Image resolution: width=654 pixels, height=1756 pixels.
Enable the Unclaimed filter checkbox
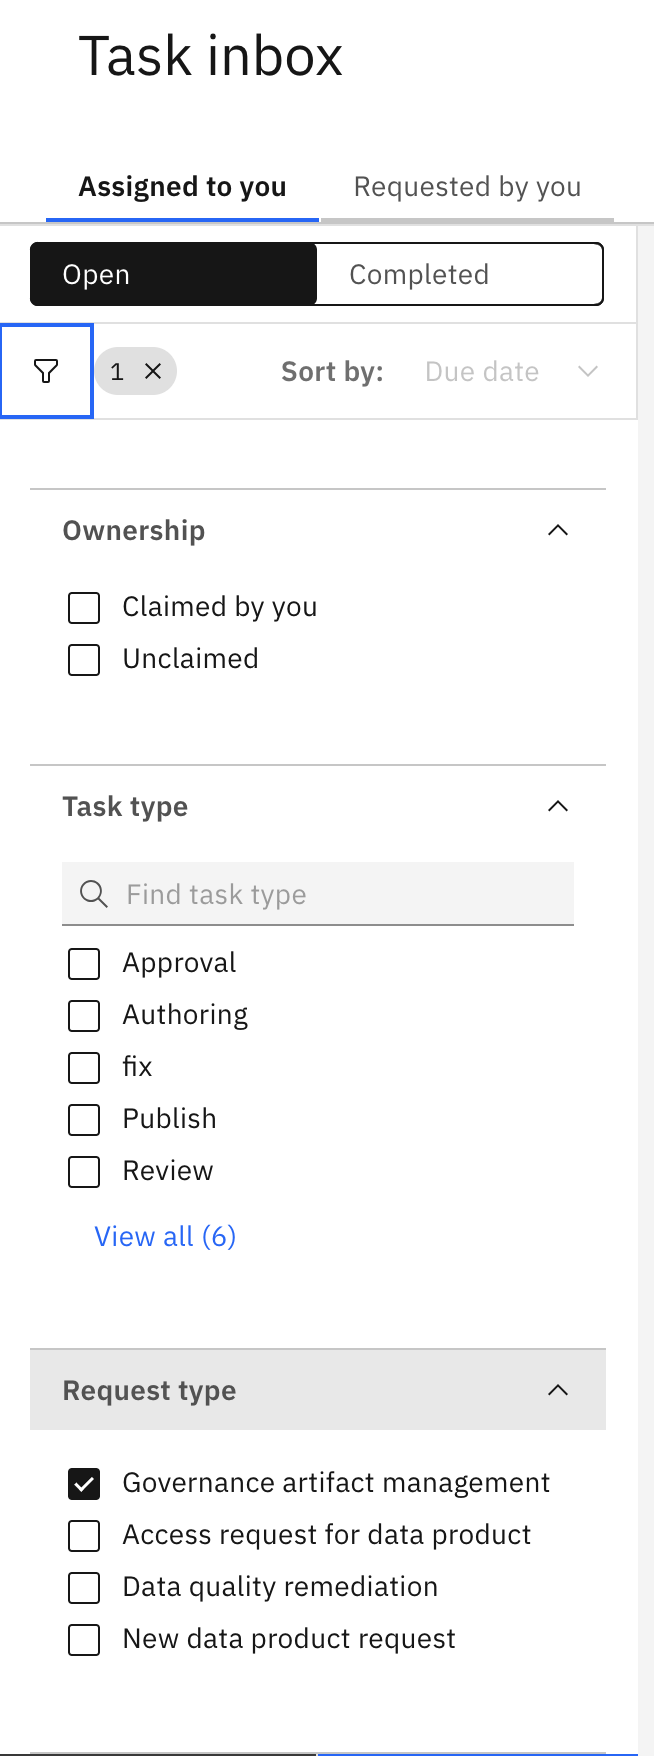84,659
